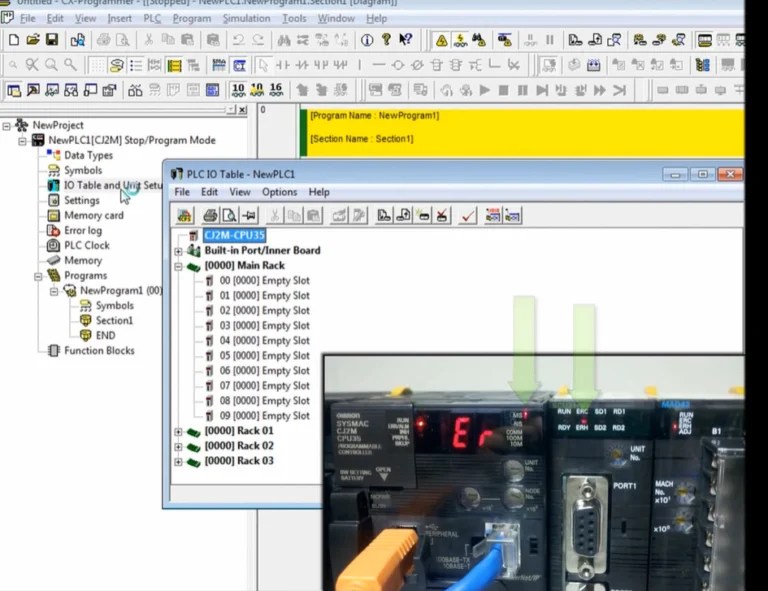The height and width of the screenshot is (591, 768).
Task: Click the first icon in IO Table toolbar
Action: pos(184,215)
